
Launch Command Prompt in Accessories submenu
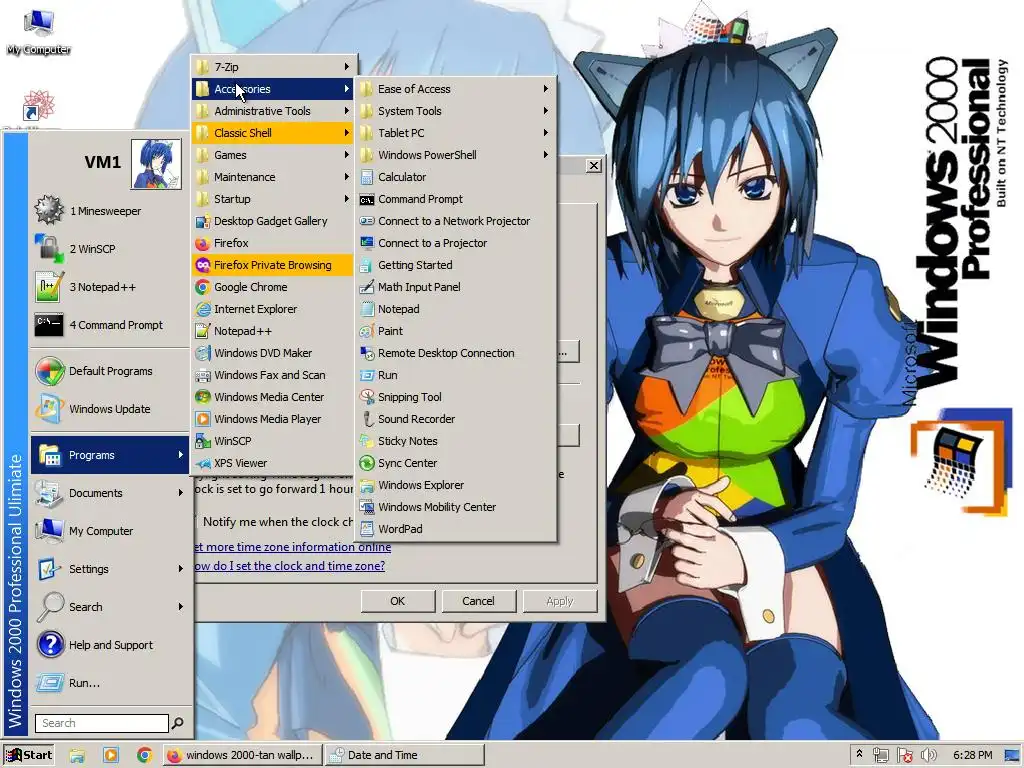[x=455, y=199]
